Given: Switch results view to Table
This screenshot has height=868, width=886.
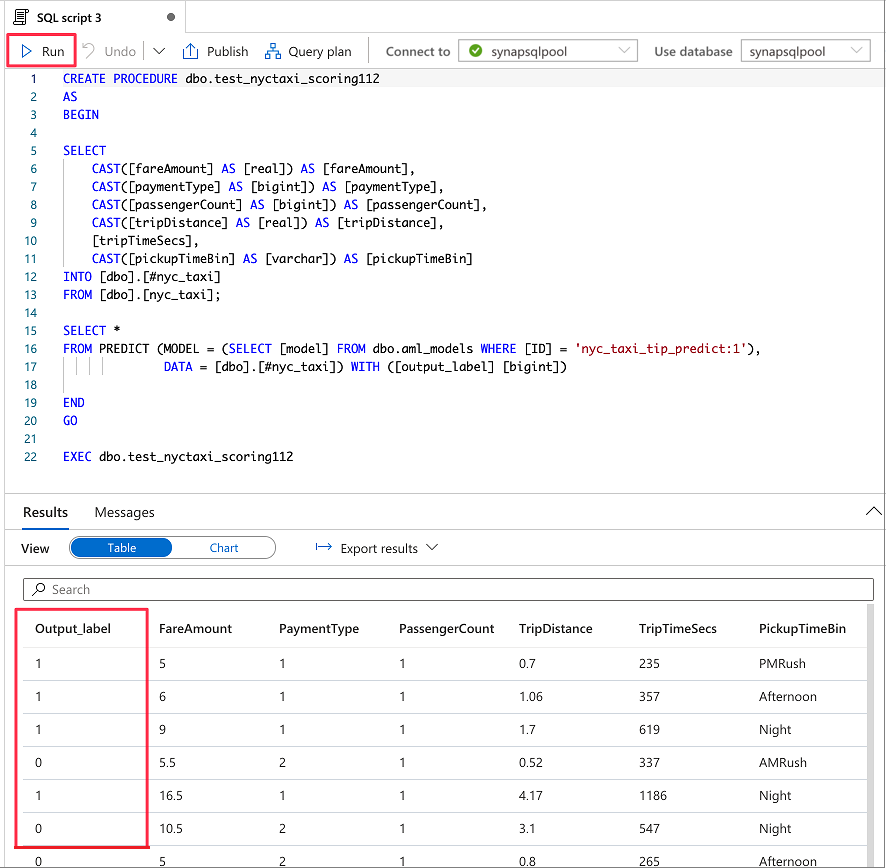Looking at the screenshot, I should [x=121, y=548].
